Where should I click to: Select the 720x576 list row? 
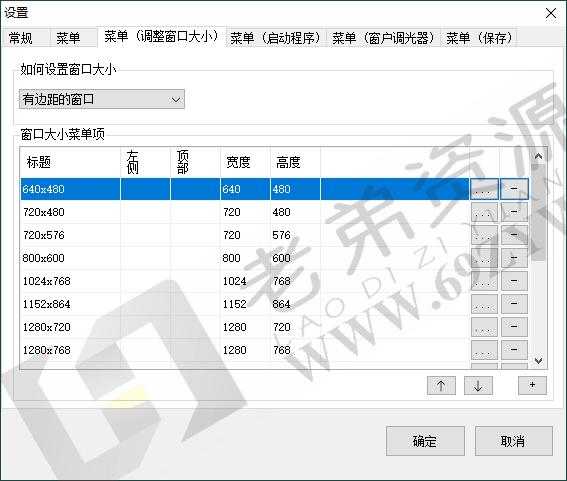244,235
